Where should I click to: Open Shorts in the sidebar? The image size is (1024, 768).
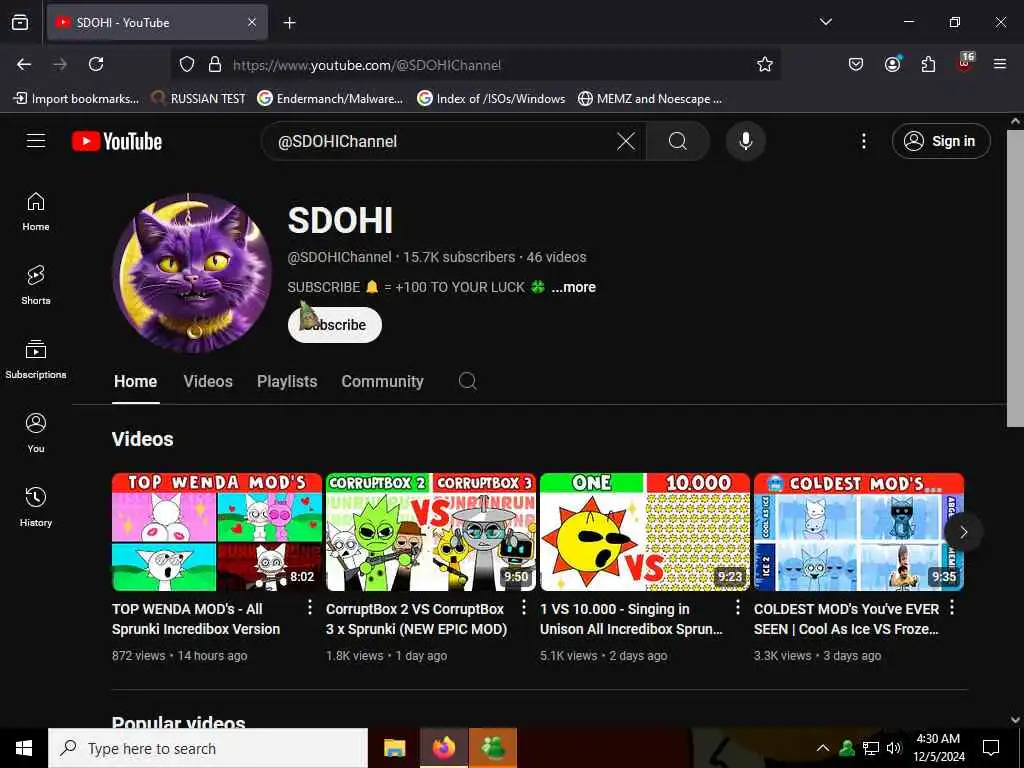36,285
